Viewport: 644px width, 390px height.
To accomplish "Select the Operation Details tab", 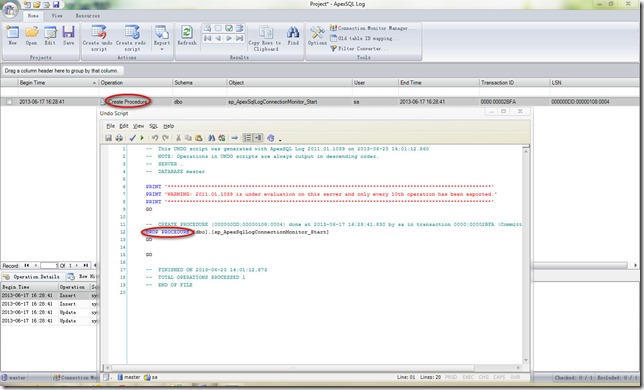I will pyautogui.click(x=32, y=277).
